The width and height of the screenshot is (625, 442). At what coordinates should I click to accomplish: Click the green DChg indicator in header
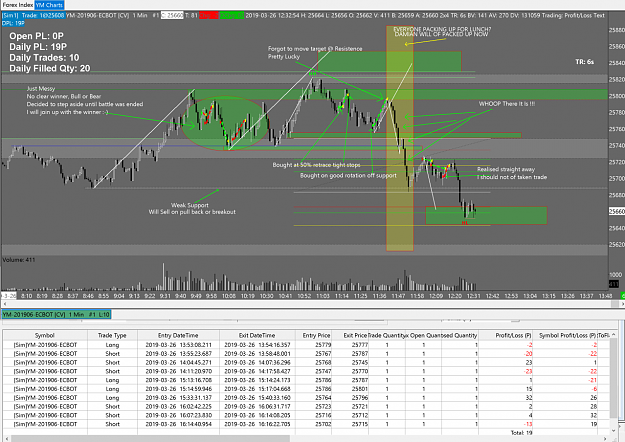232,16
